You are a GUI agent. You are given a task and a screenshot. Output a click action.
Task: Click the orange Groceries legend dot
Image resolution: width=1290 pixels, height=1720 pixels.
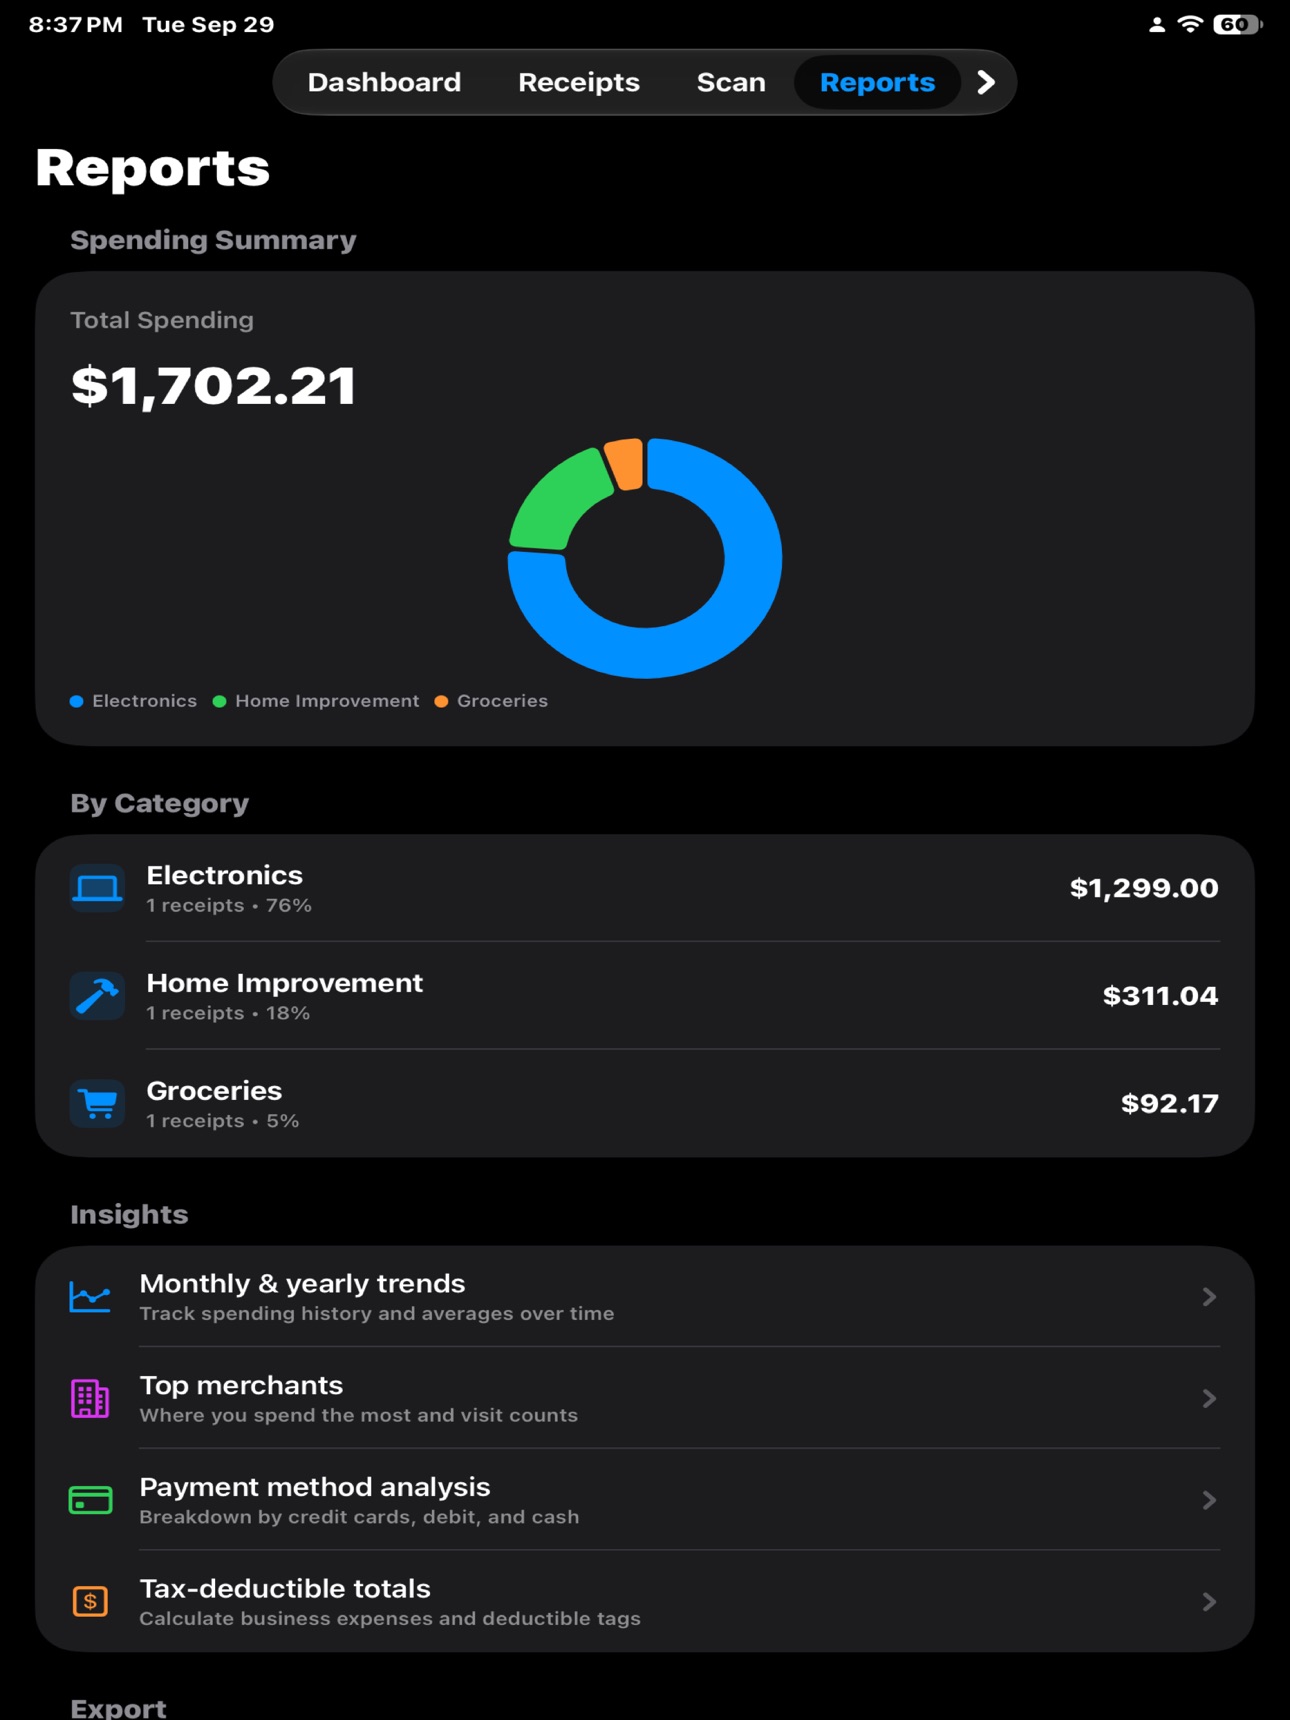(x=441, y=701)
